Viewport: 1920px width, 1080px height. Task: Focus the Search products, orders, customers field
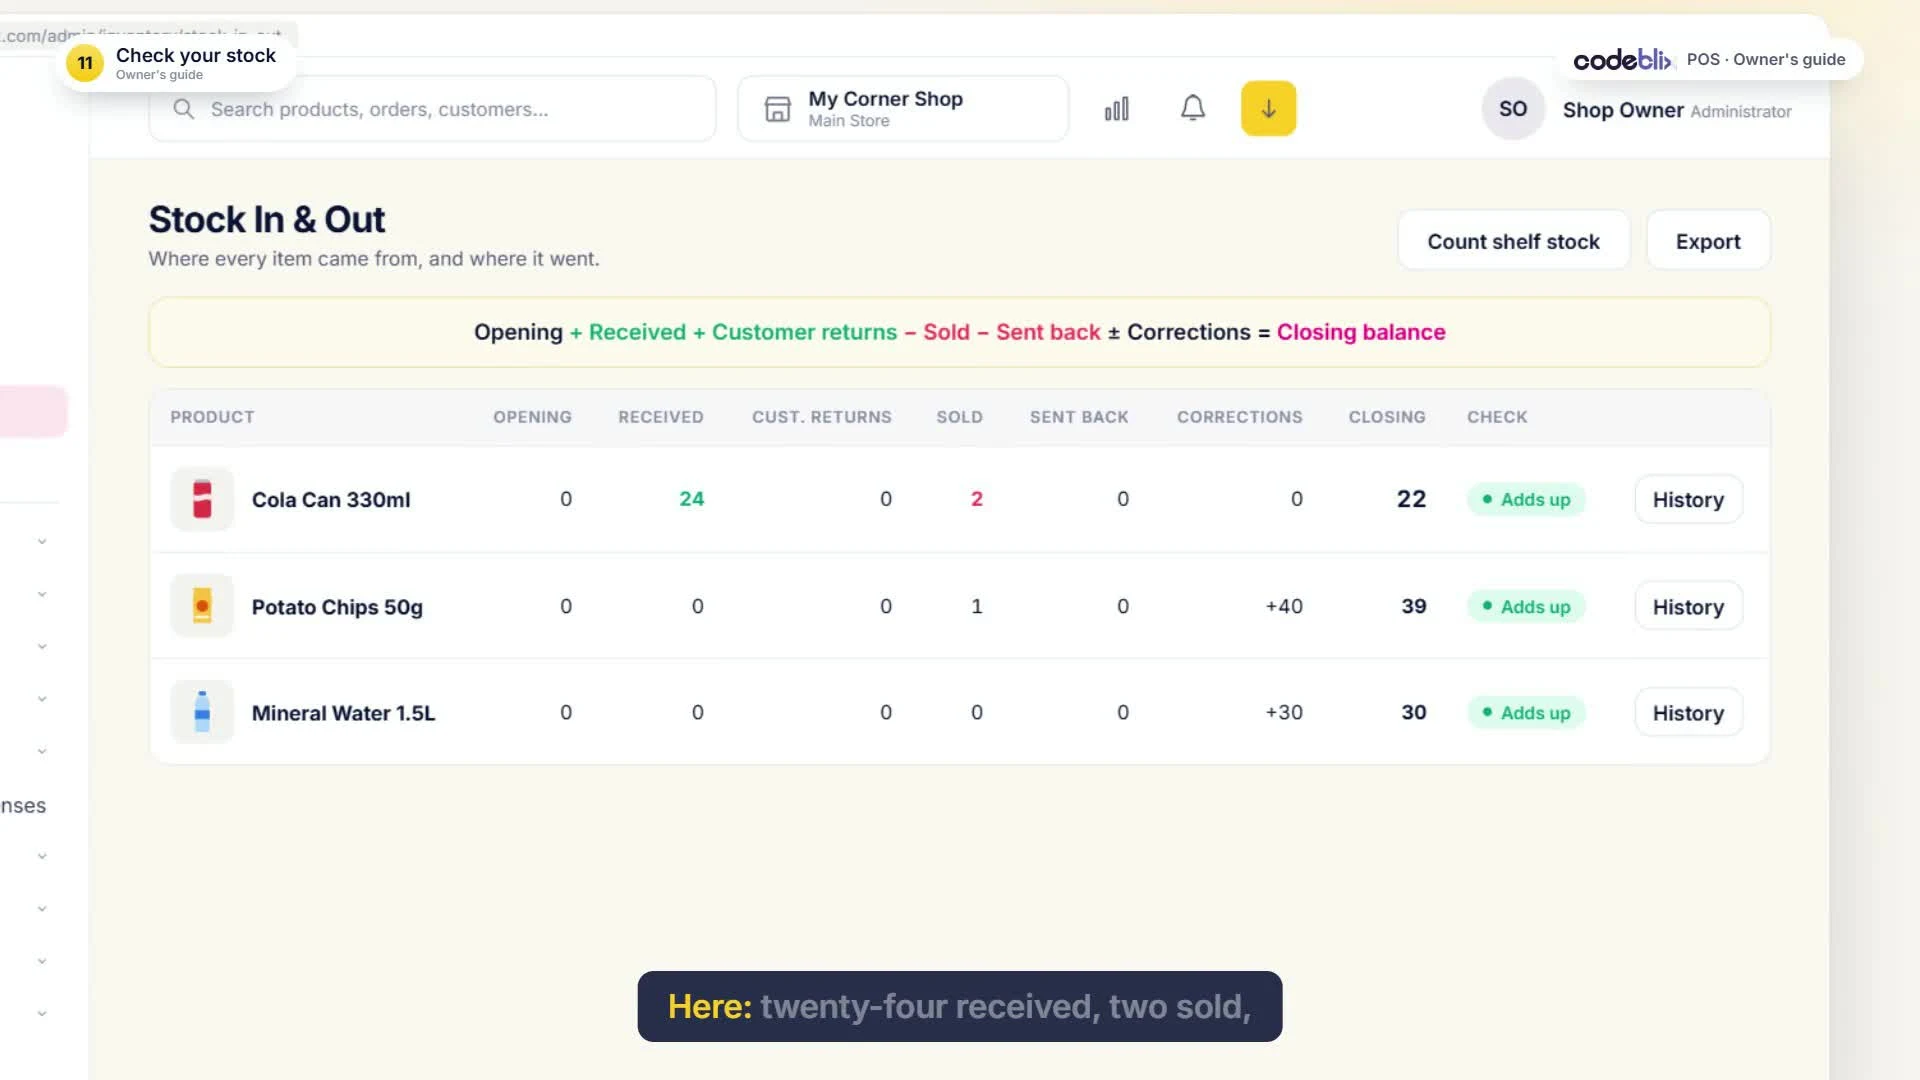pyautogui.click(x=432, y=109)
